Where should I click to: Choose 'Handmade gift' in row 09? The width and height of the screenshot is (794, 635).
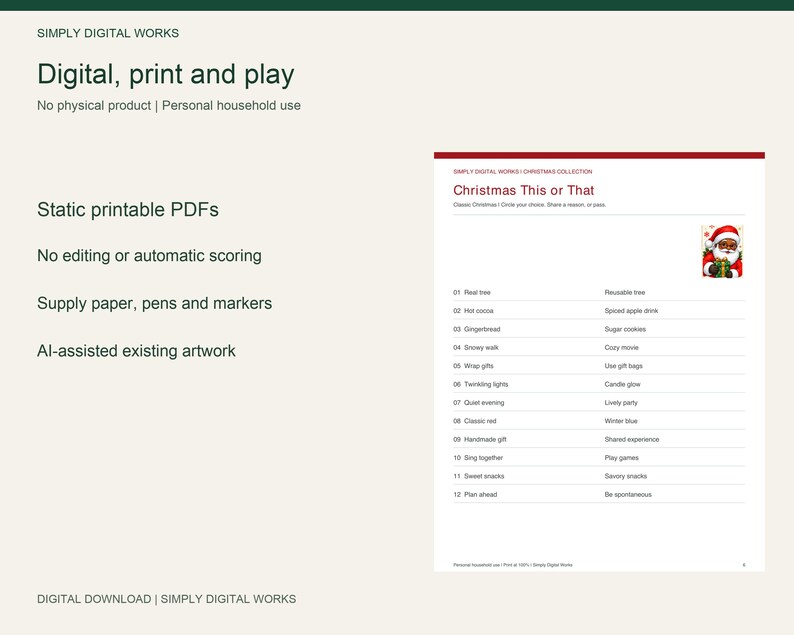click(485, 440)
